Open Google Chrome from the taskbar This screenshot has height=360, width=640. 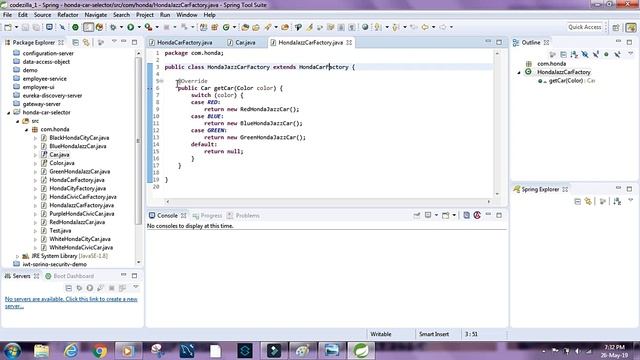(x=99, y=351)
